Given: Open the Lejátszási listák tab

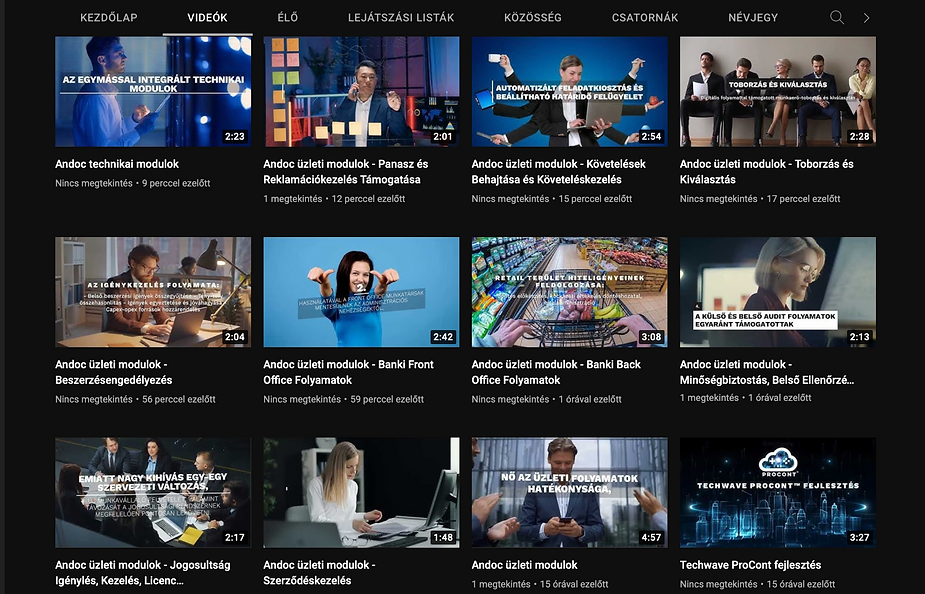Looking at the screenshot, I should (x=400, y=18).
